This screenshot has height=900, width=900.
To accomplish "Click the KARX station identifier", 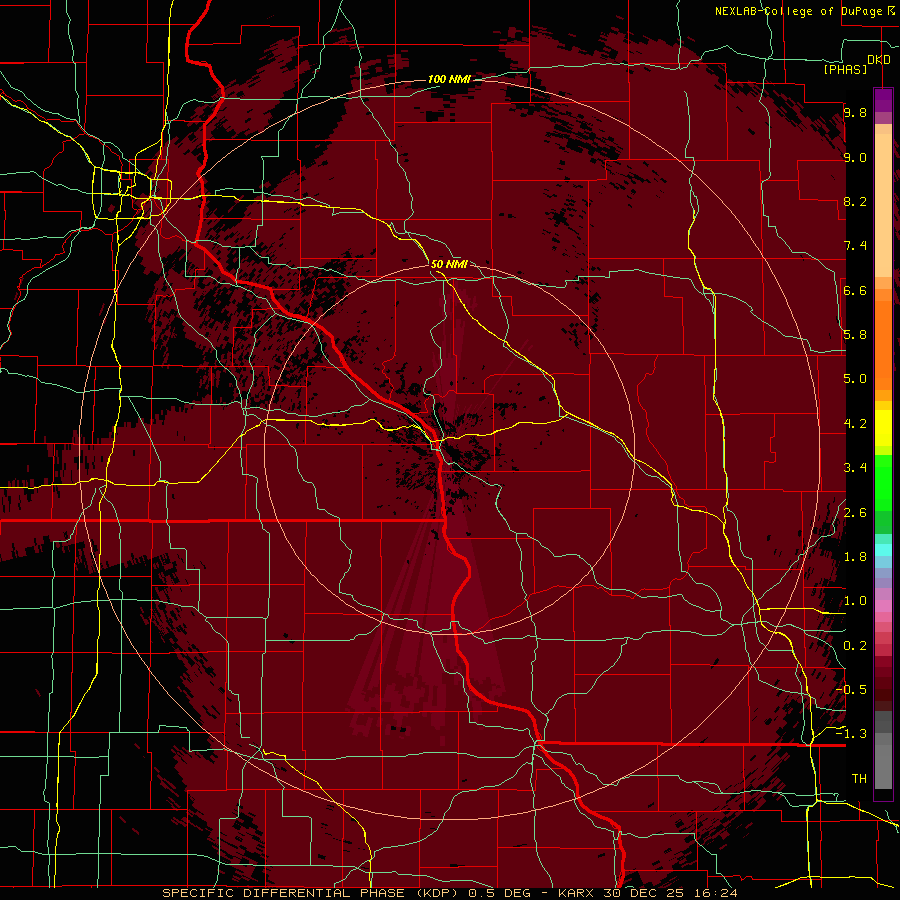I will pos(577,893).
